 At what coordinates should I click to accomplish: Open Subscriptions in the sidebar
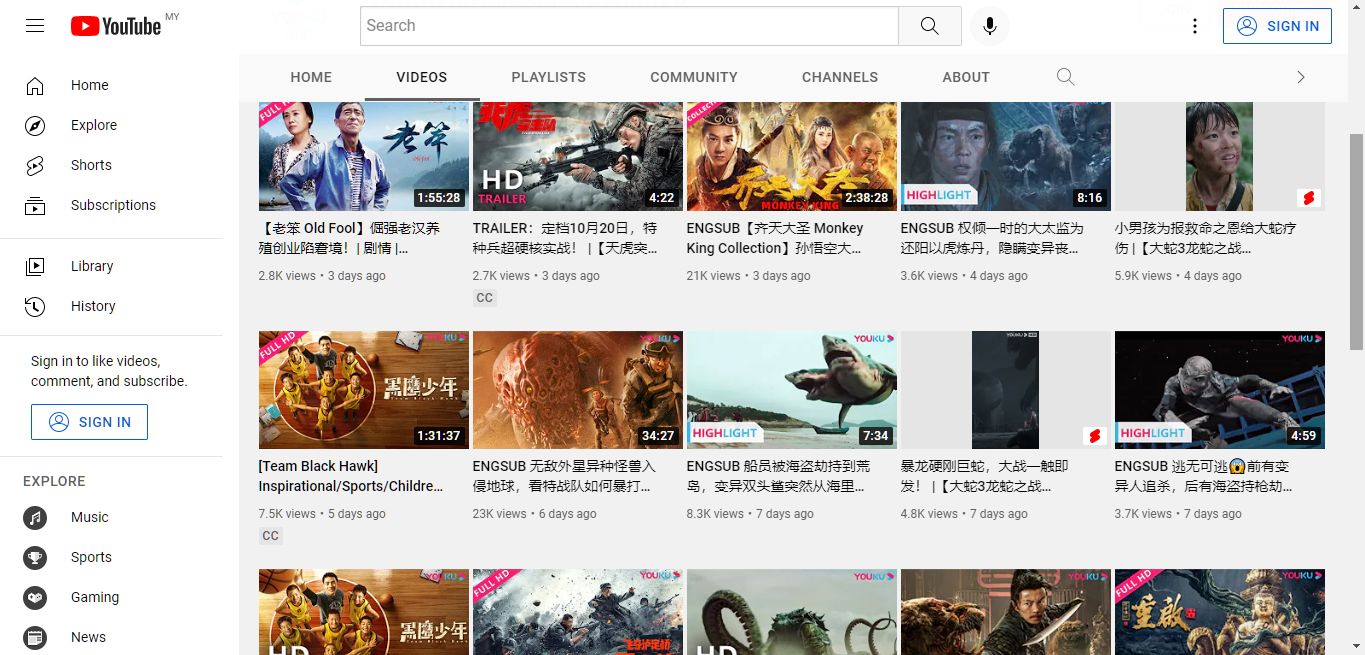click(112, 205)
